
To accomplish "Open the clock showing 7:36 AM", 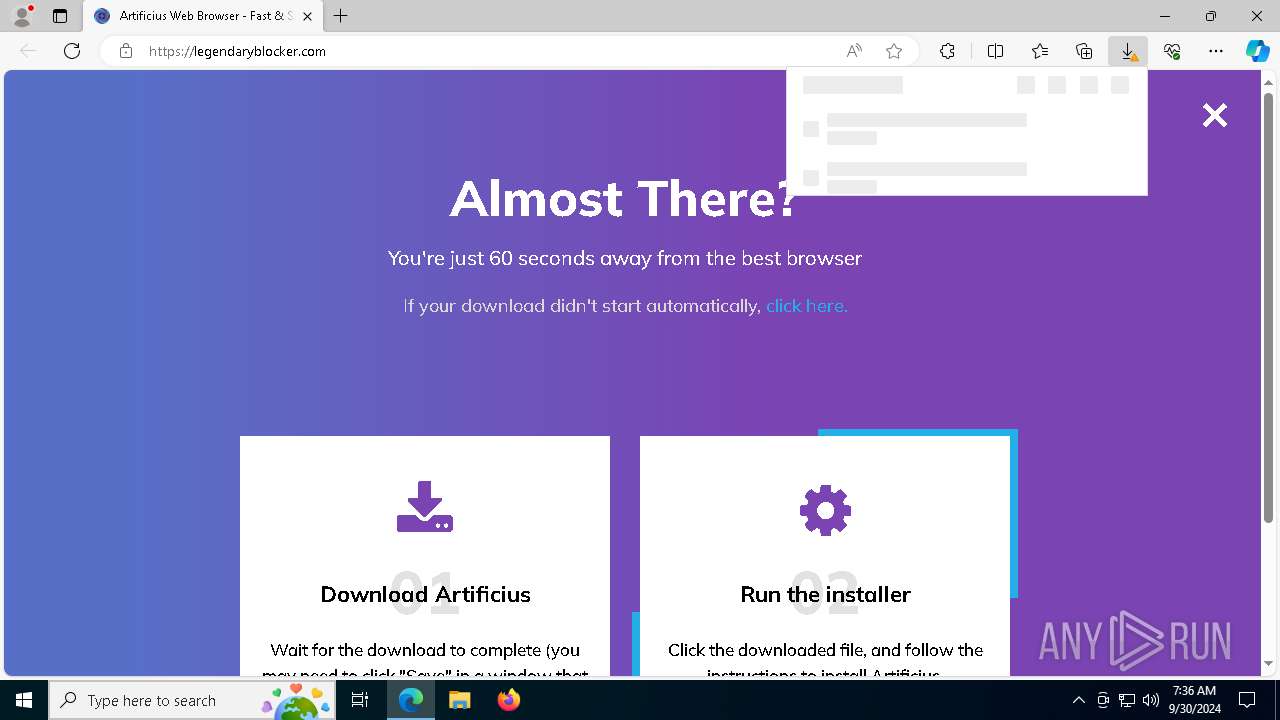I will tap(1194, 700).
